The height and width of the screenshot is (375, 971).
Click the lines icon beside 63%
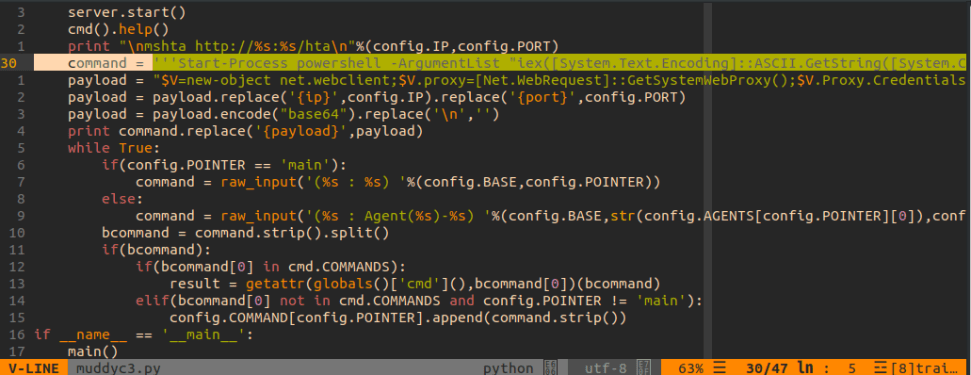tap(719, 369)
